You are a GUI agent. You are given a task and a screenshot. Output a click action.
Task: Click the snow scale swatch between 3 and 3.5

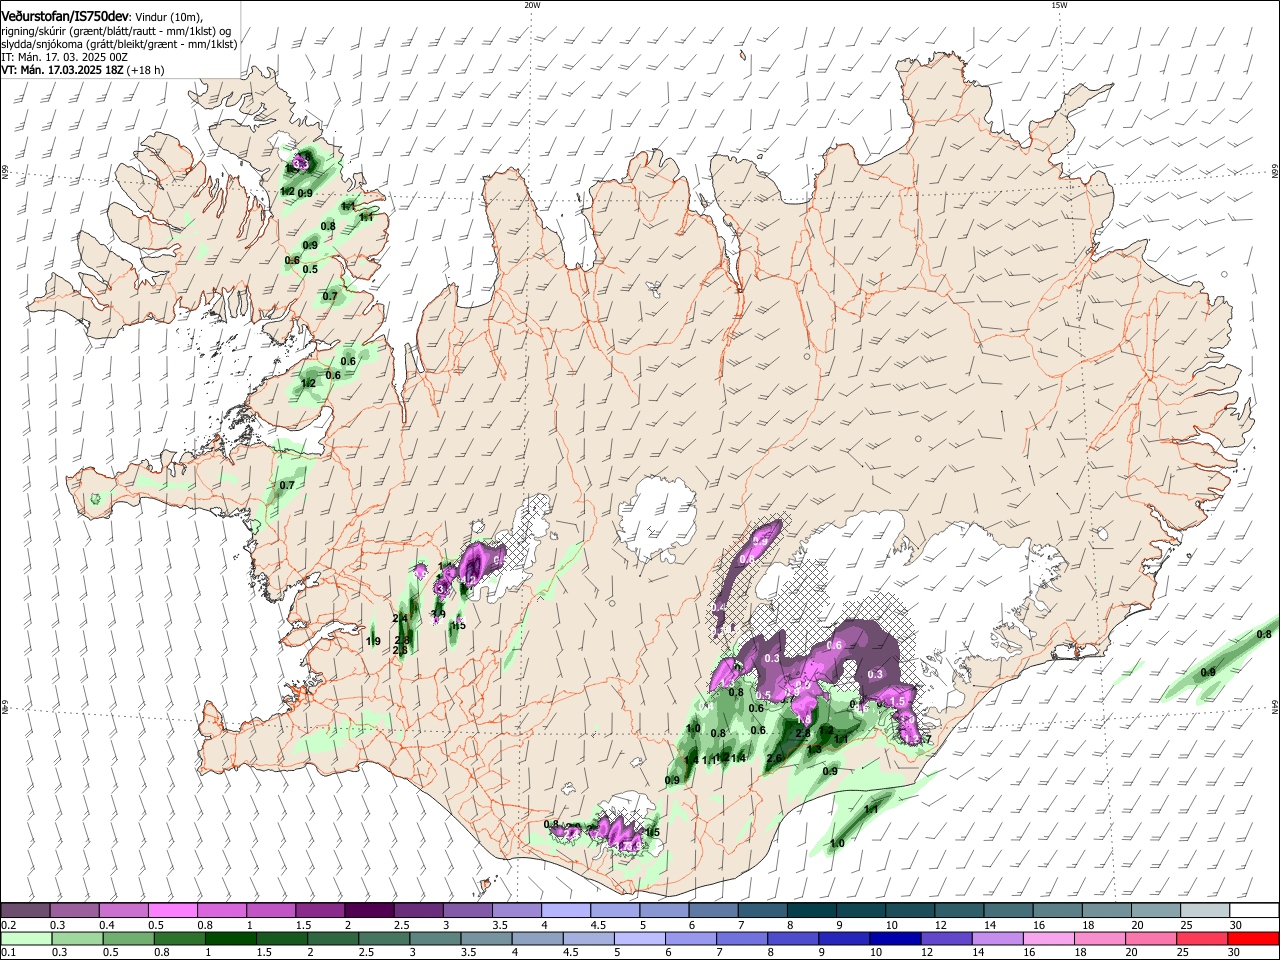(x=467, y=911)
